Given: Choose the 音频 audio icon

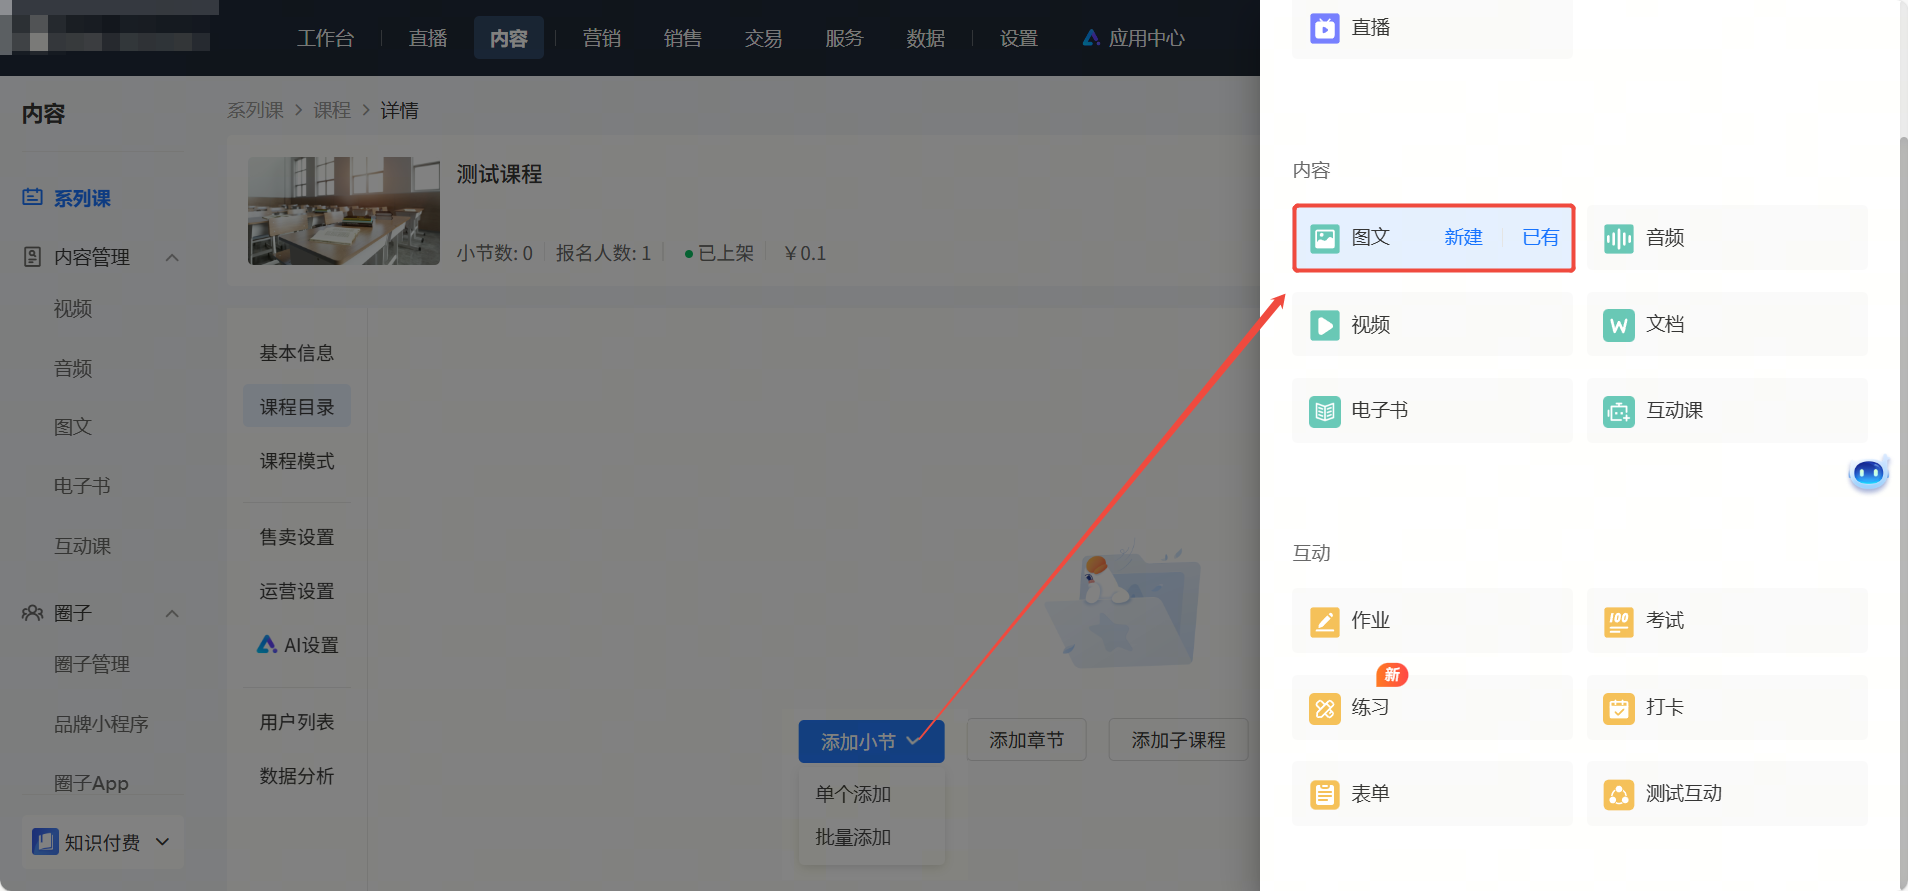Looking at the screenshot, I should pyautogui.click(x=1618, y=238).
